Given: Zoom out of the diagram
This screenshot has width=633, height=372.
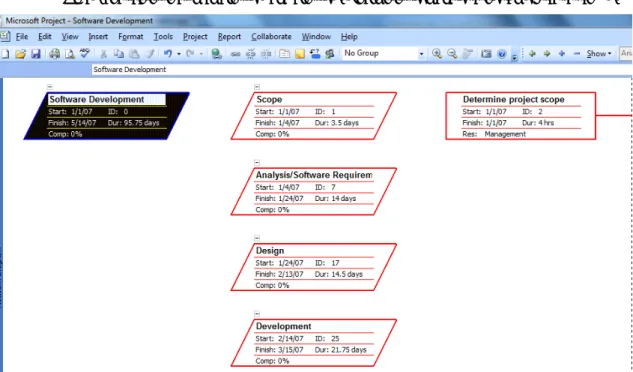Looking at the screenshot, I should [x=452, y=53].
